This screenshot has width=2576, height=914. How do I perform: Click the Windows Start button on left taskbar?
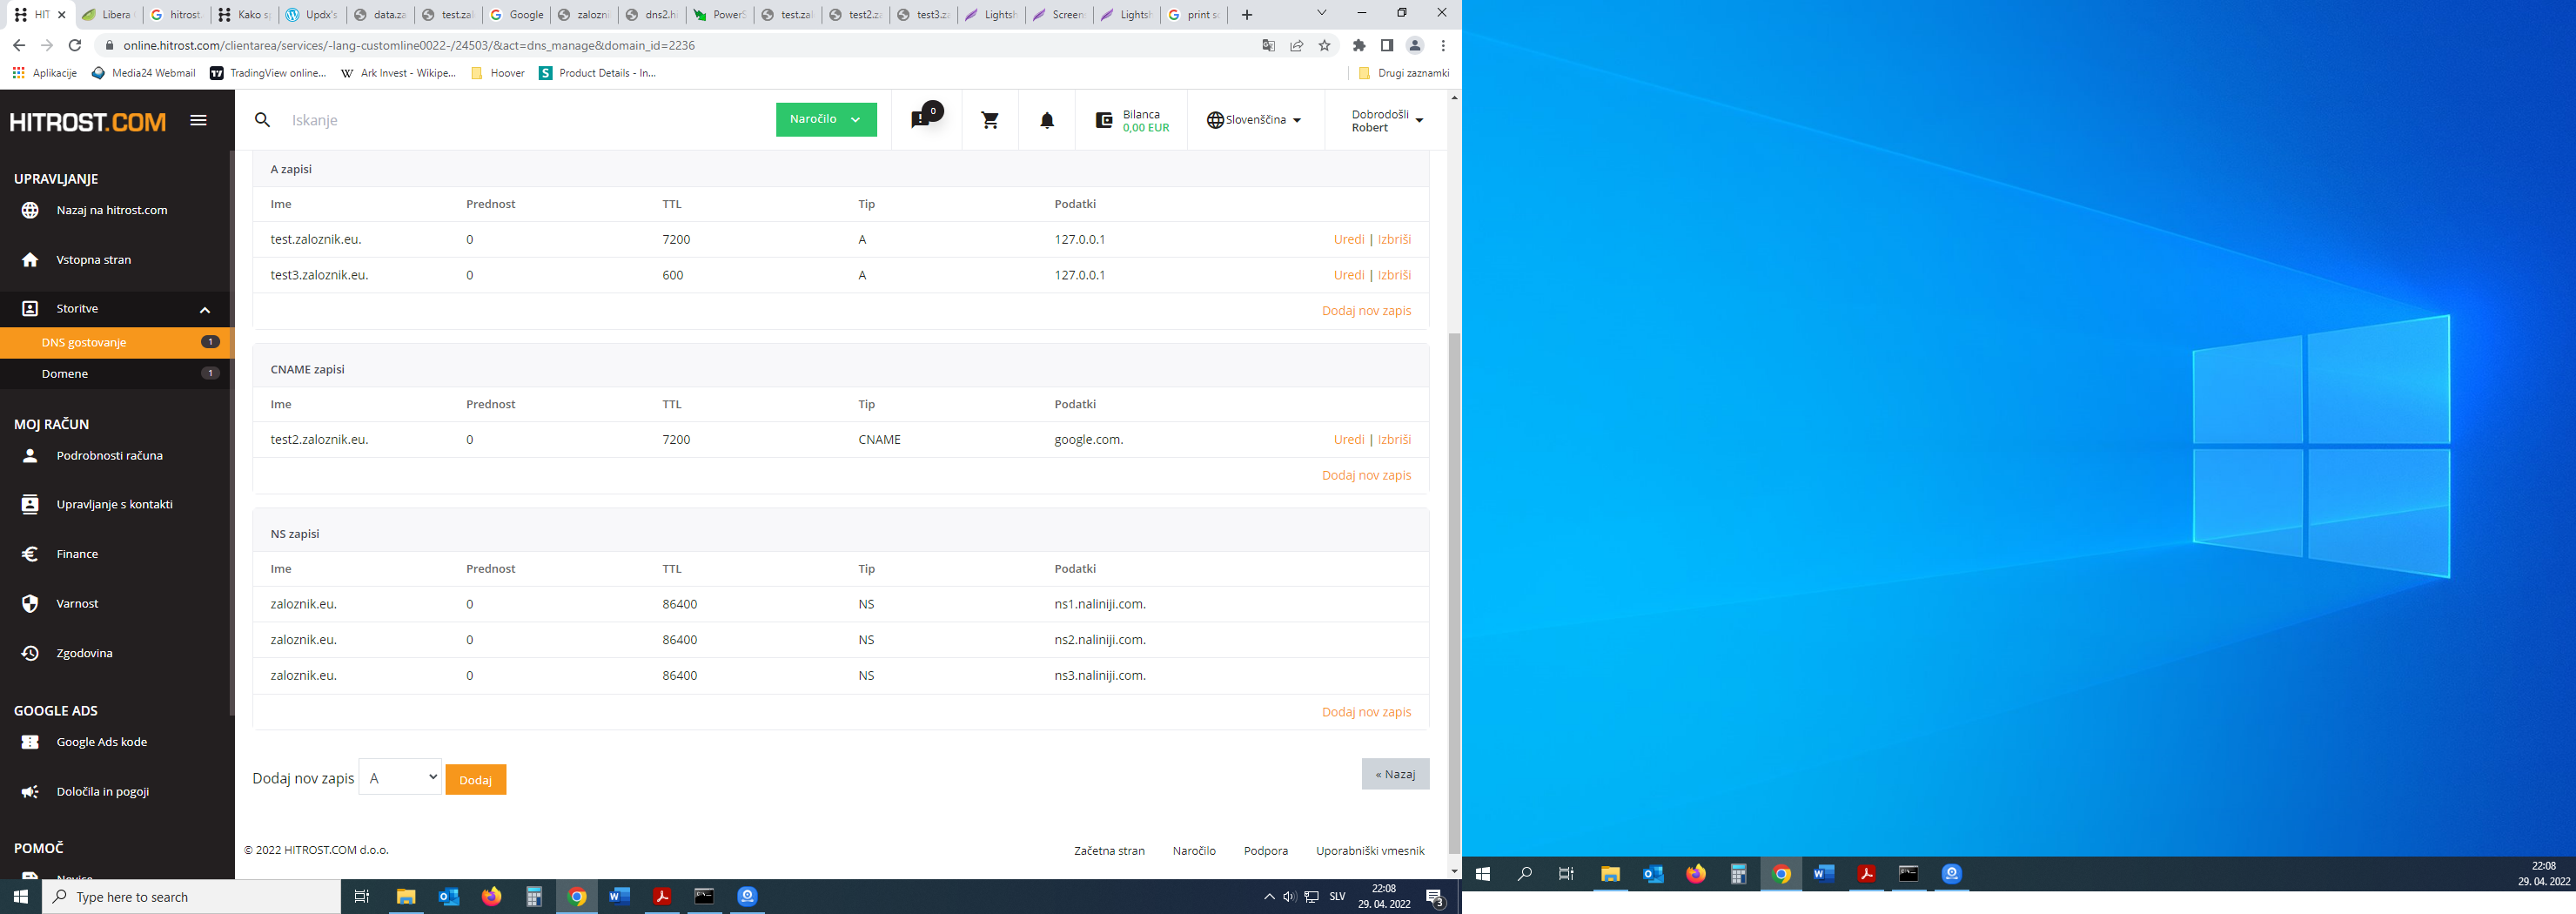point(21,897)
